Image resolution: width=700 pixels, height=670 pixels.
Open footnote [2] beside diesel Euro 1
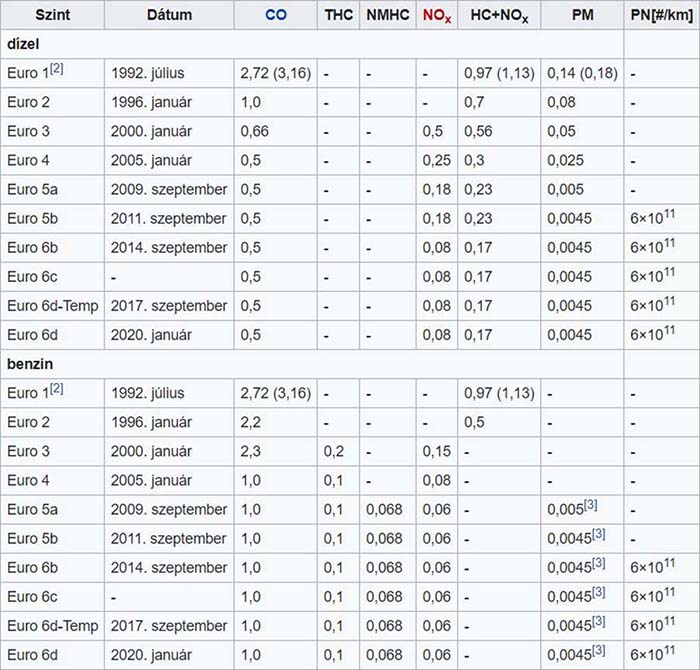57,69
